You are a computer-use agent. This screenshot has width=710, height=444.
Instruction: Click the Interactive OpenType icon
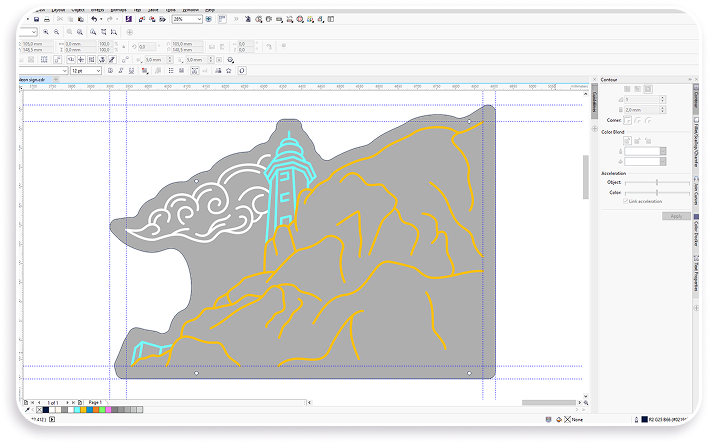(x=242, y=71)
